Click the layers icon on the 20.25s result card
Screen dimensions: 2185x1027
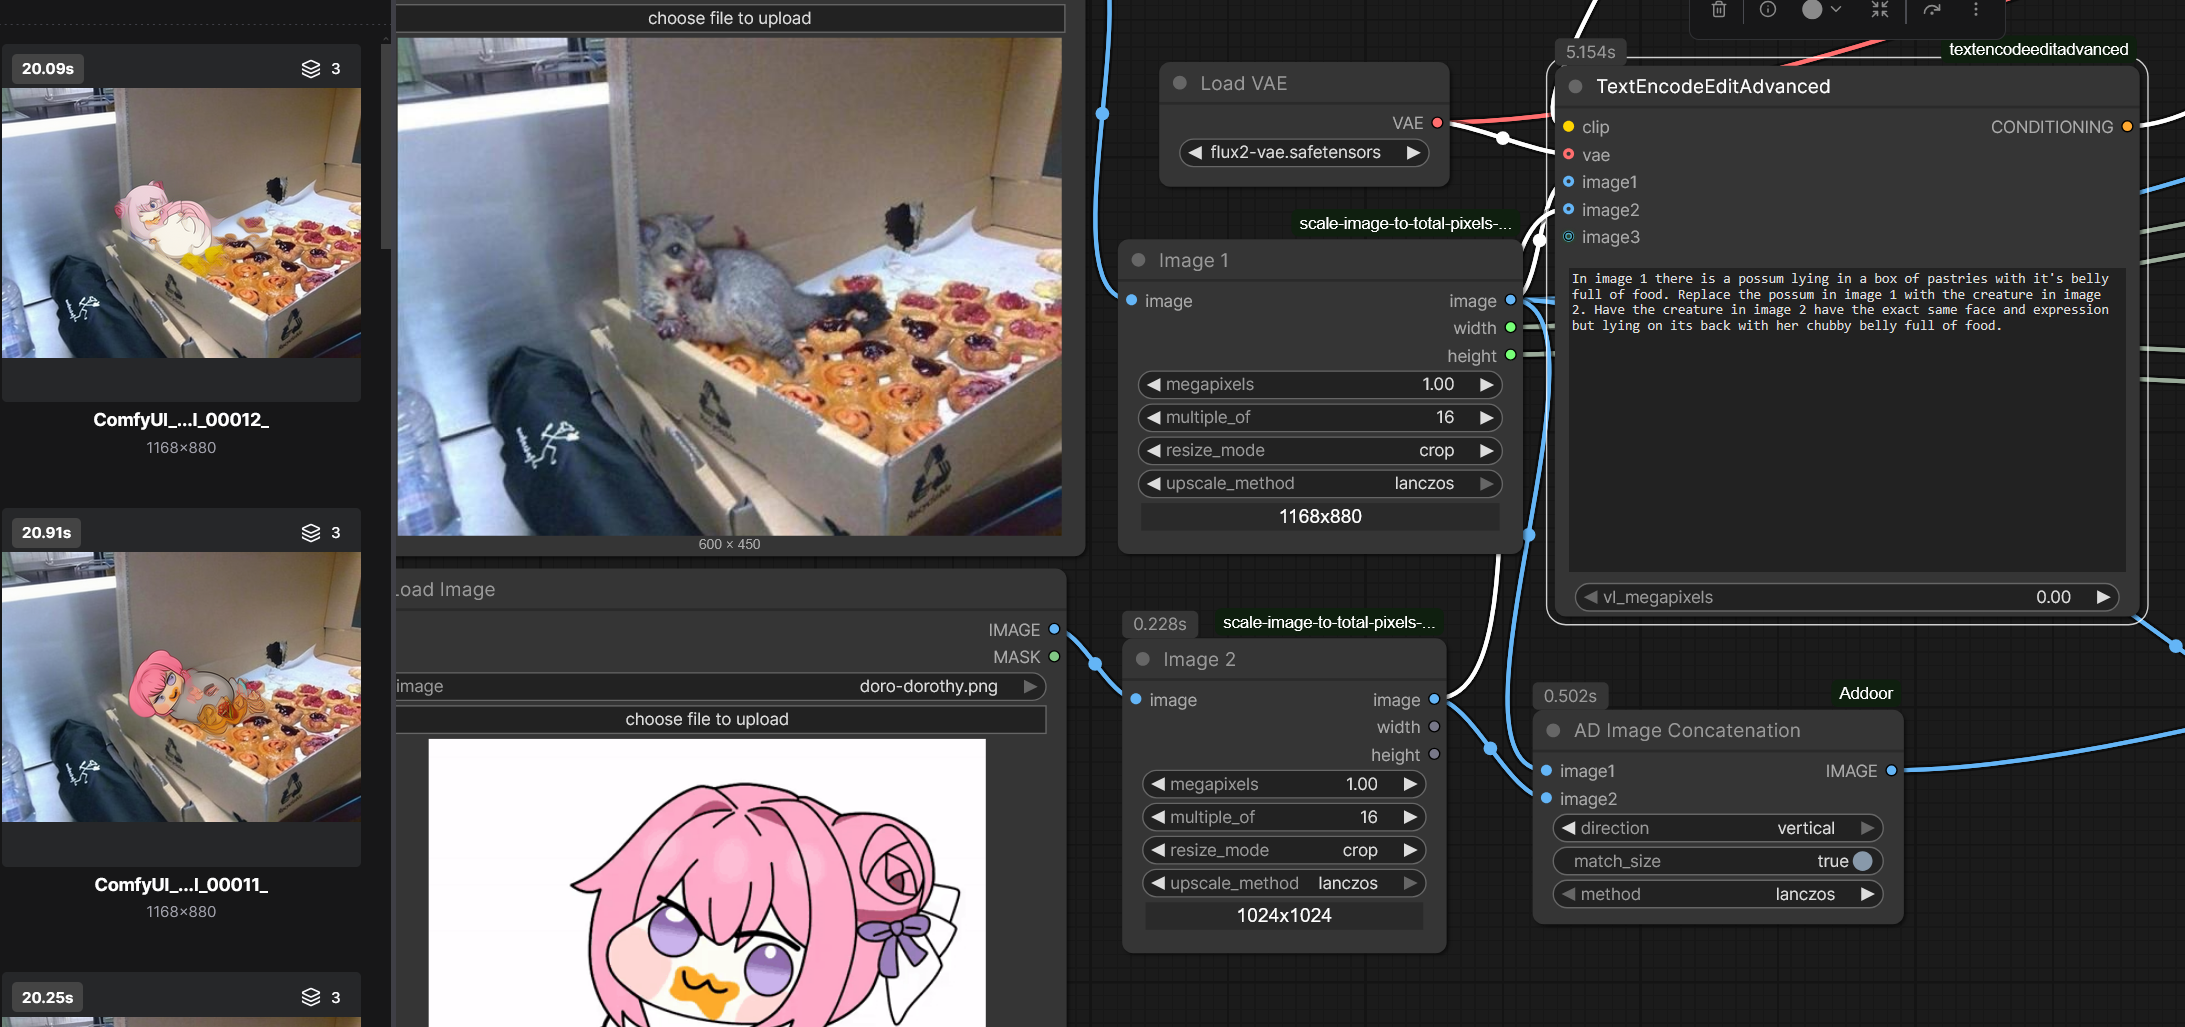(x=311, y=997)
